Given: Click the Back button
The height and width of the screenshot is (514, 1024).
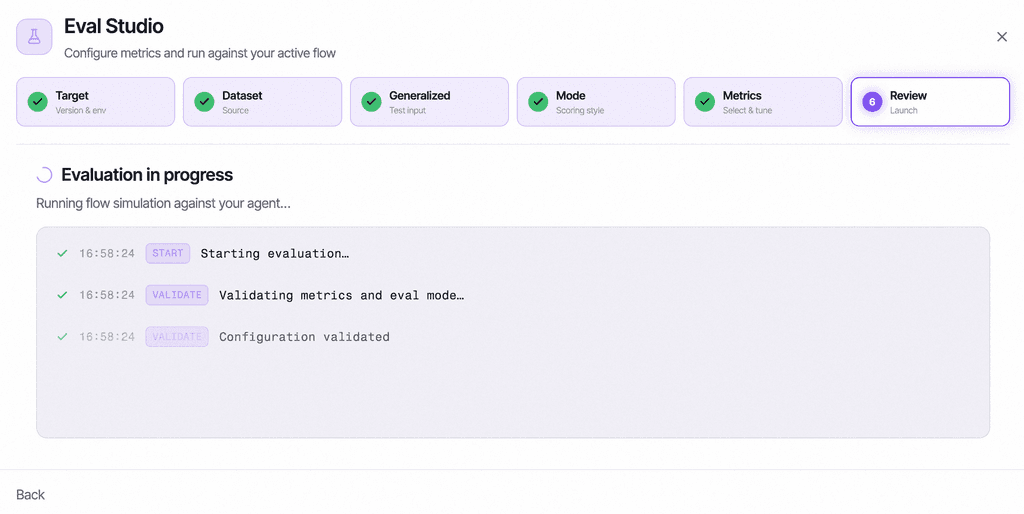Looking at the screenshot, I should (30, 494).
